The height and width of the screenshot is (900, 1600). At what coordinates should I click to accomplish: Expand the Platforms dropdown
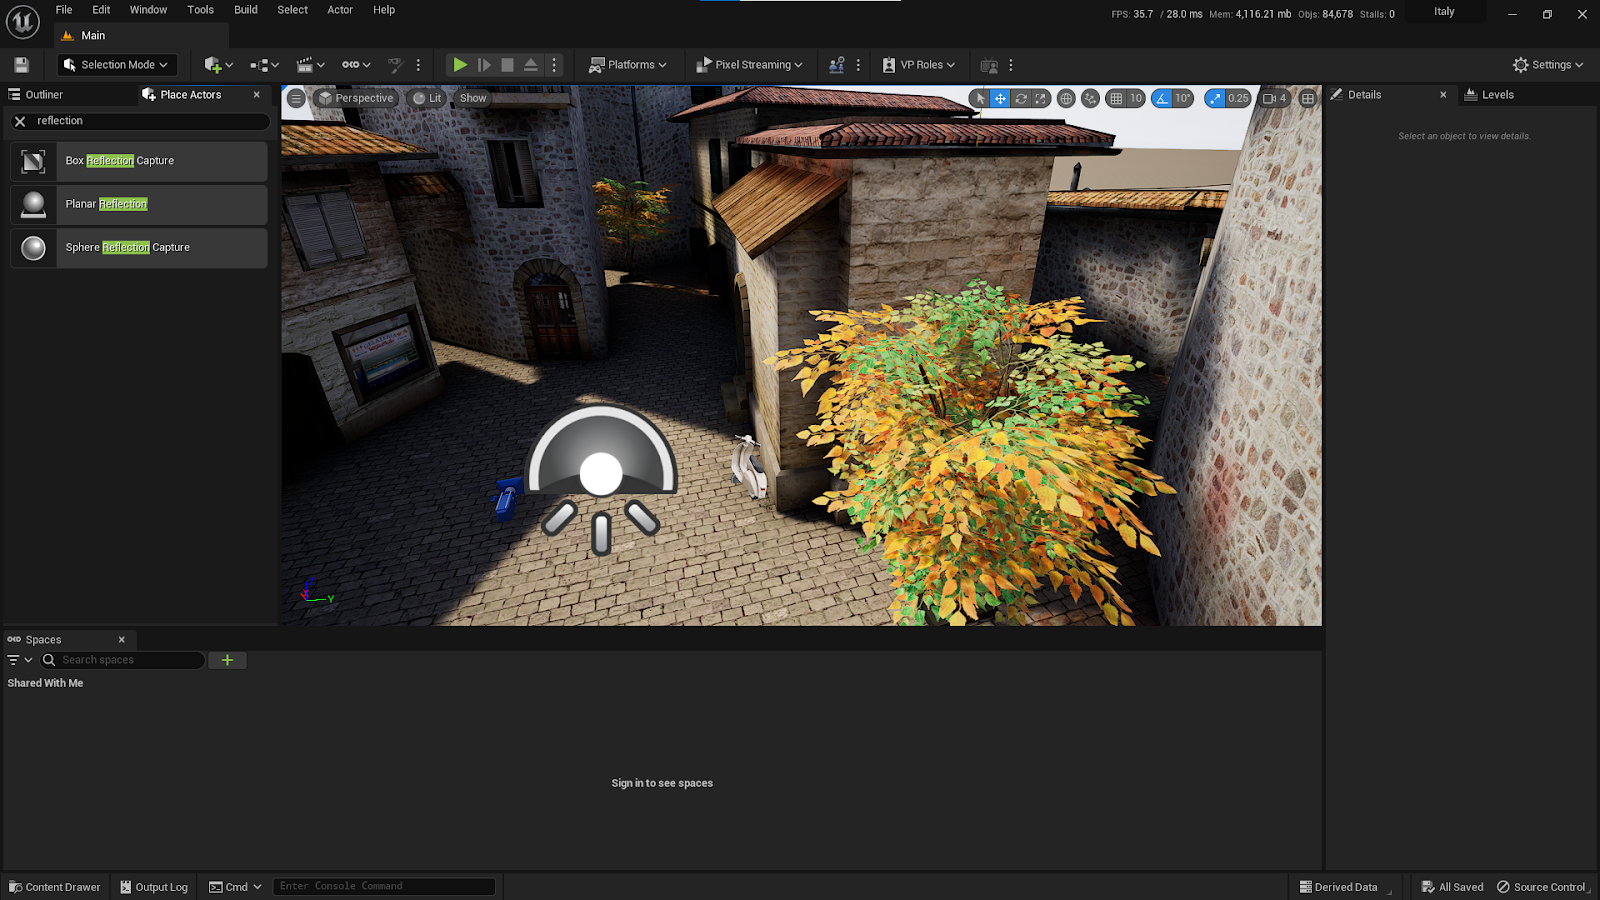coord(628,65)
